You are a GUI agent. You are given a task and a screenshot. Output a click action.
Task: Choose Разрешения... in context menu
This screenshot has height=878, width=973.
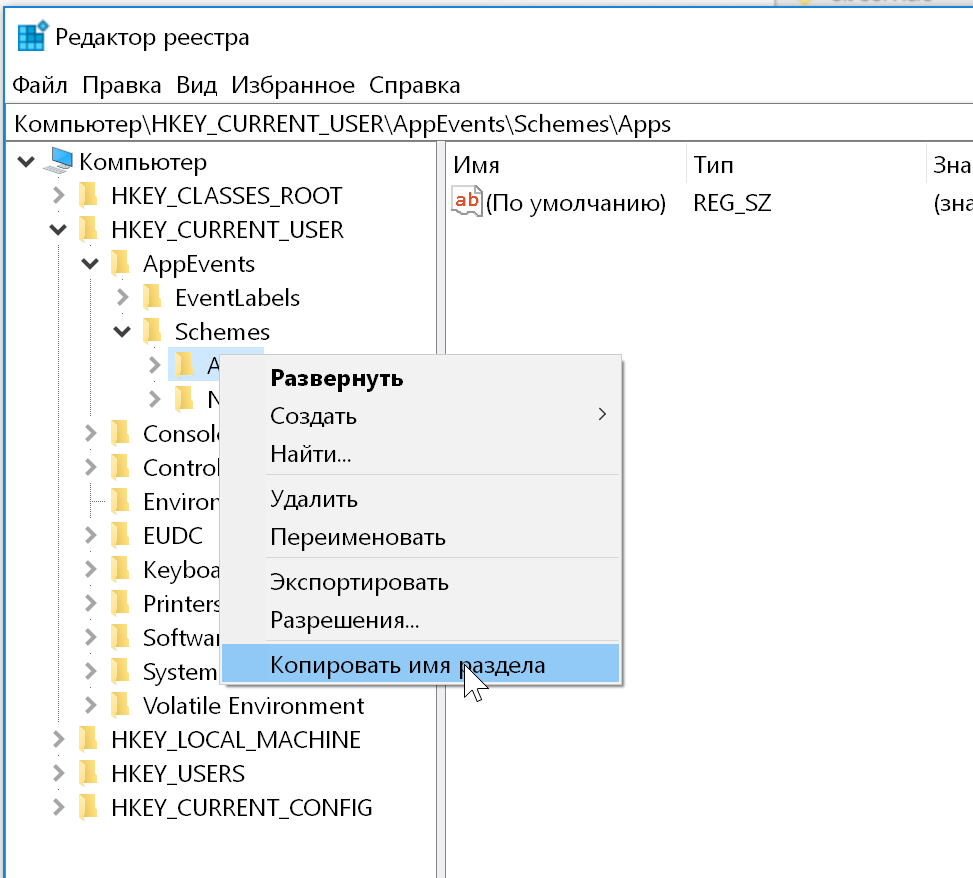(422, 620)
